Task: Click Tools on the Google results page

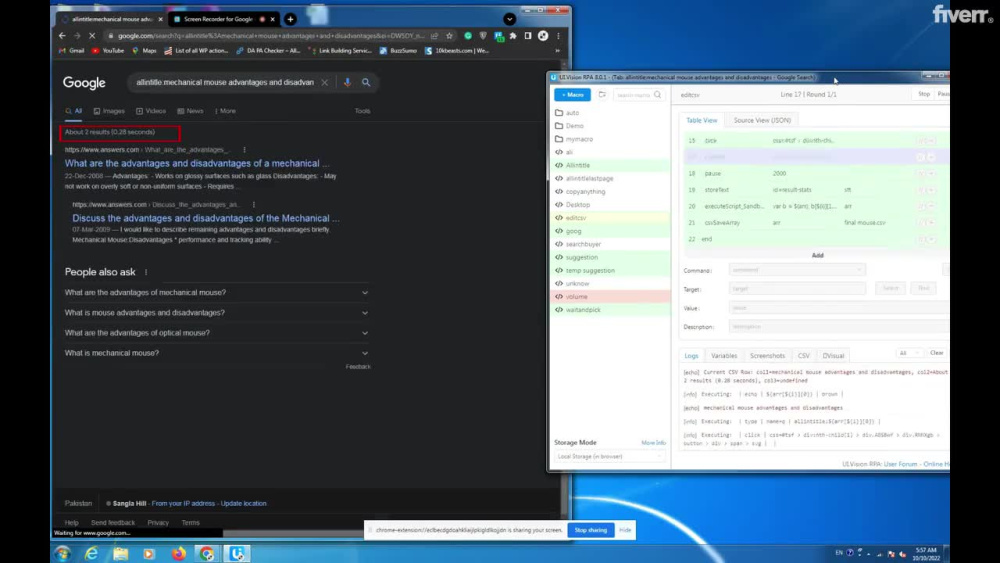Action: click(362, 111)
